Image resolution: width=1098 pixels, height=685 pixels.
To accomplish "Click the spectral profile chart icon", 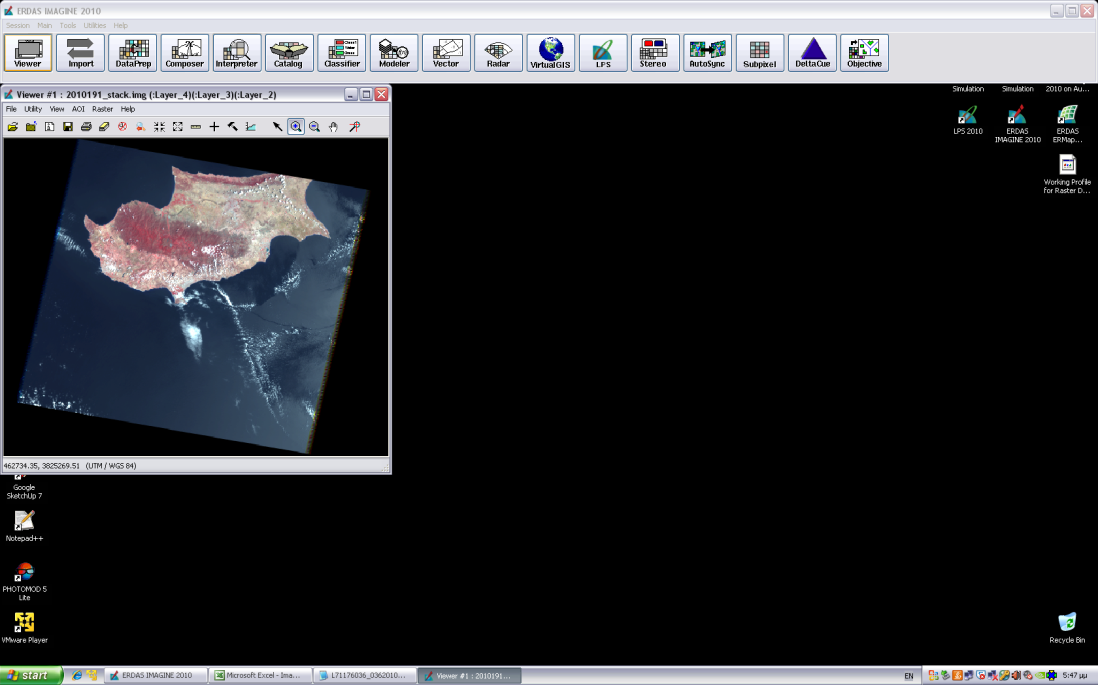I will tap(251, 127).
